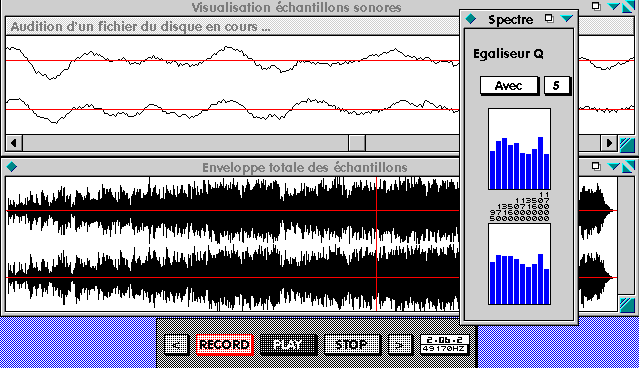Click the red playback cursor in the envelope
This screenshot has width=639, height=368.
pyautogui.click(x=377, y=244)
